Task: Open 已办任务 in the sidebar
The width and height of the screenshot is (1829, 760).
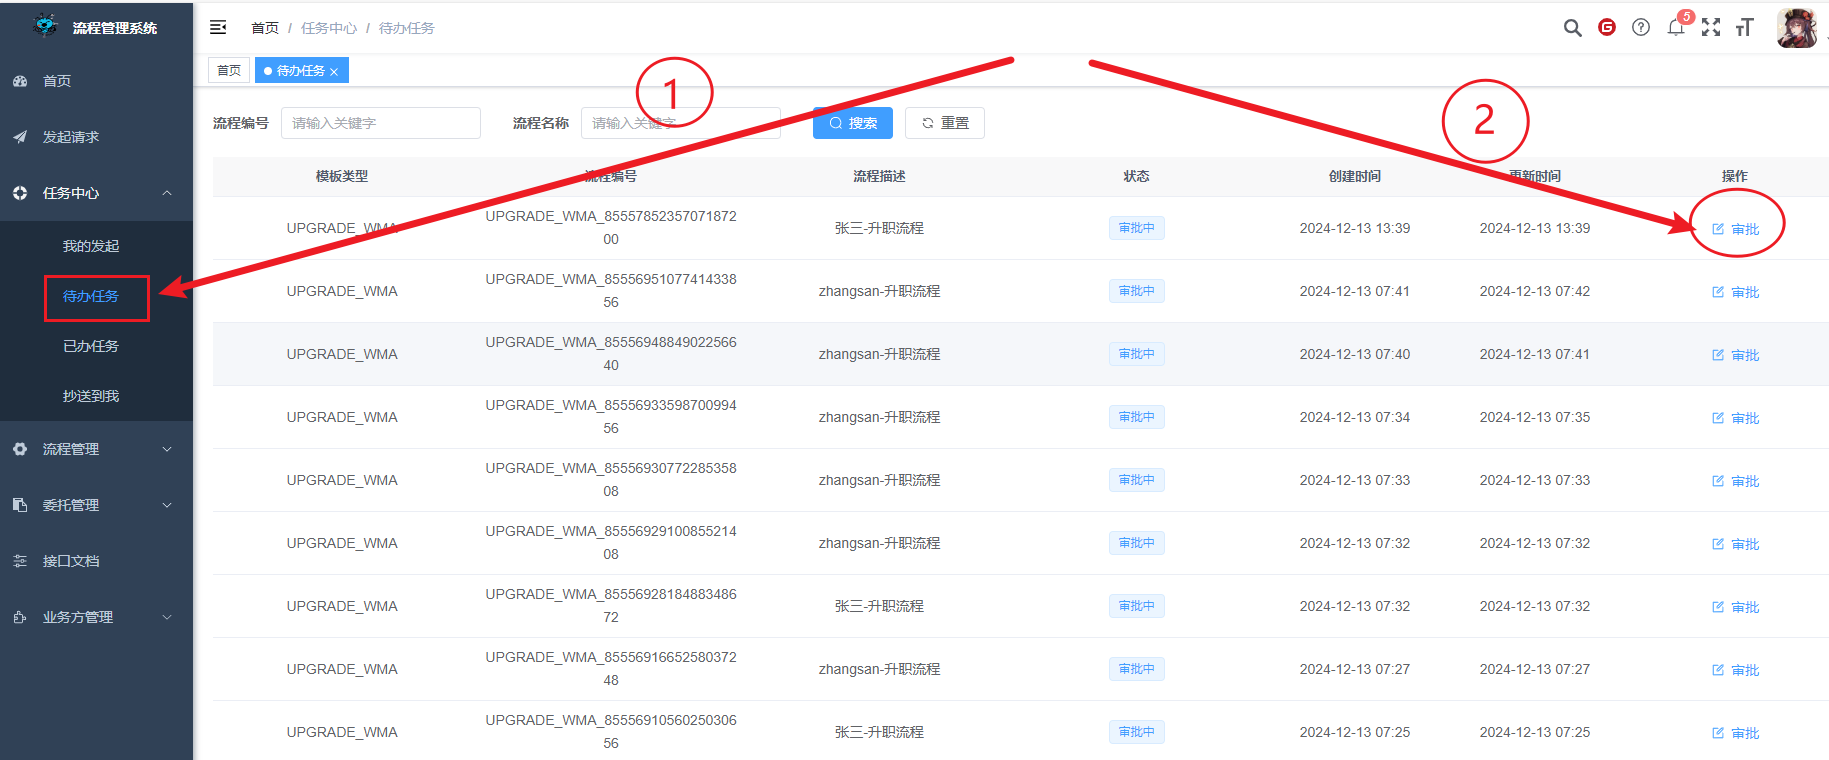Action: click(91, 346)
